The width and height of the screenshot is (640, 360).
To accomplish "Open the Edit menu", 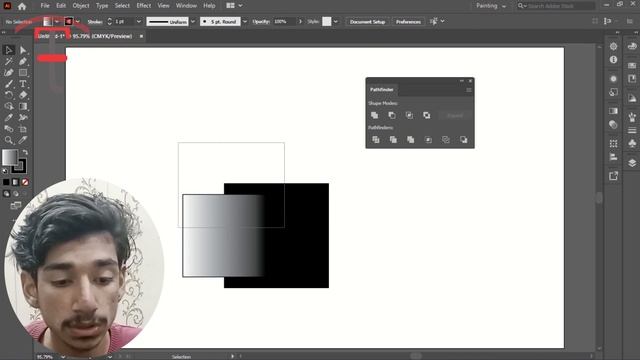I will pos(61,6).
